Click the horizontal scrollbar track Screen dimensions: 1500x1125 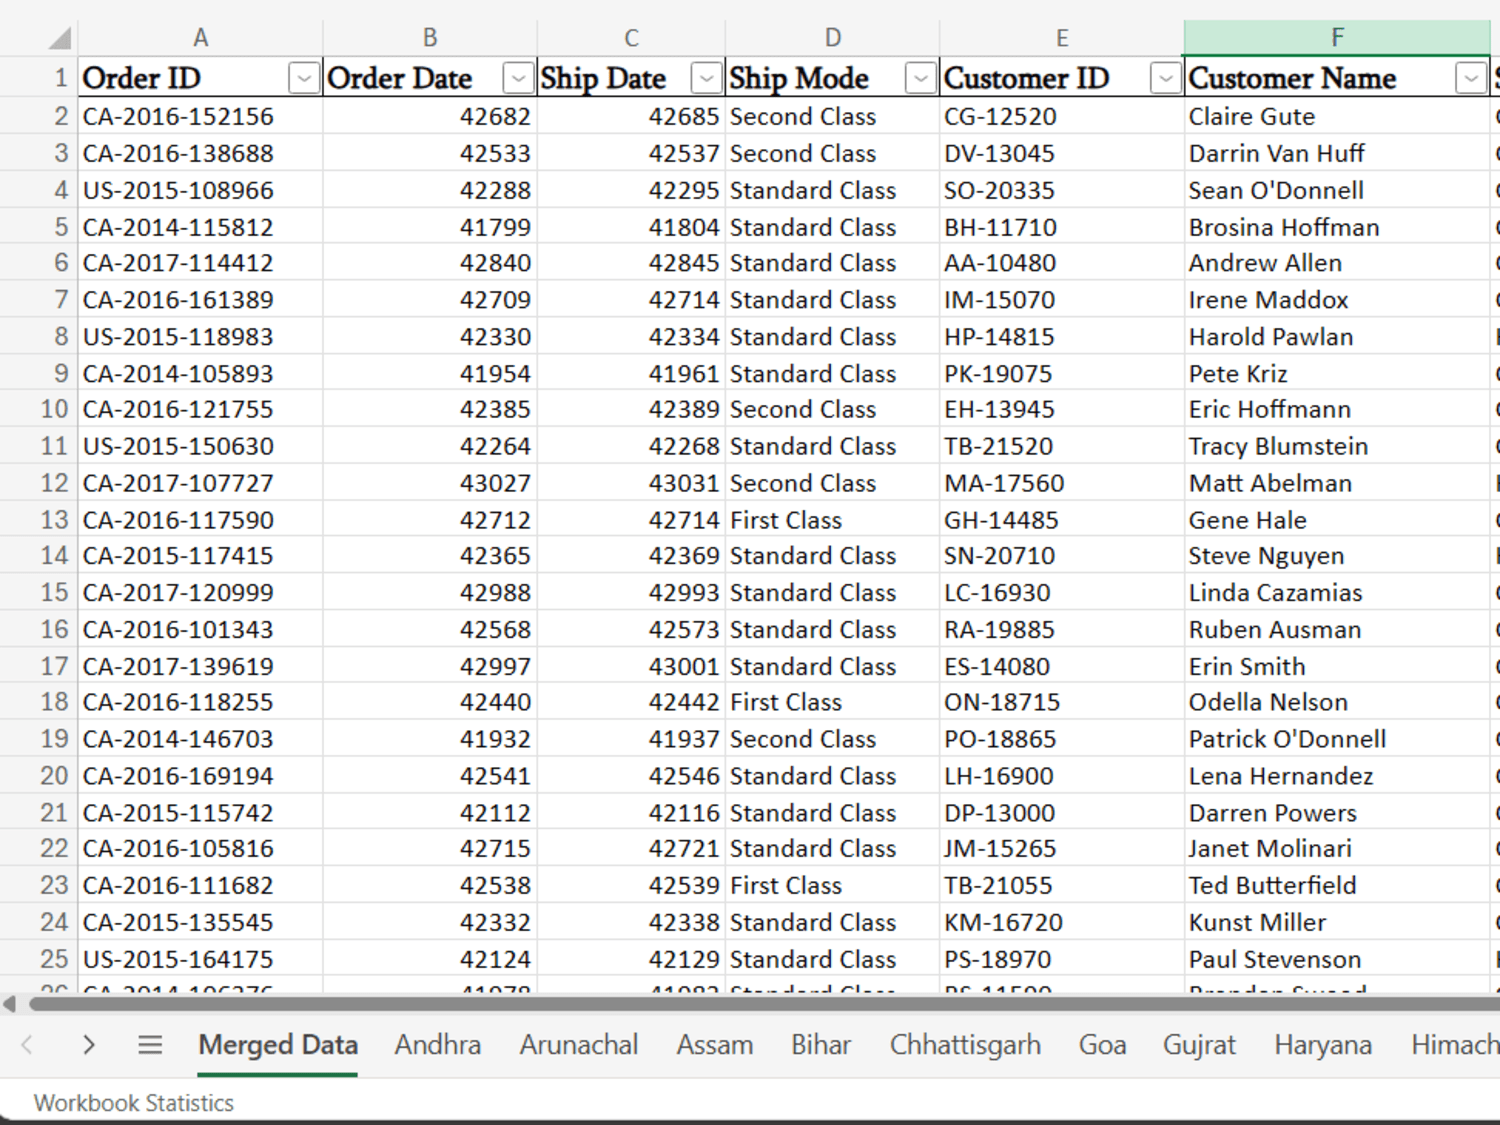760,1003
